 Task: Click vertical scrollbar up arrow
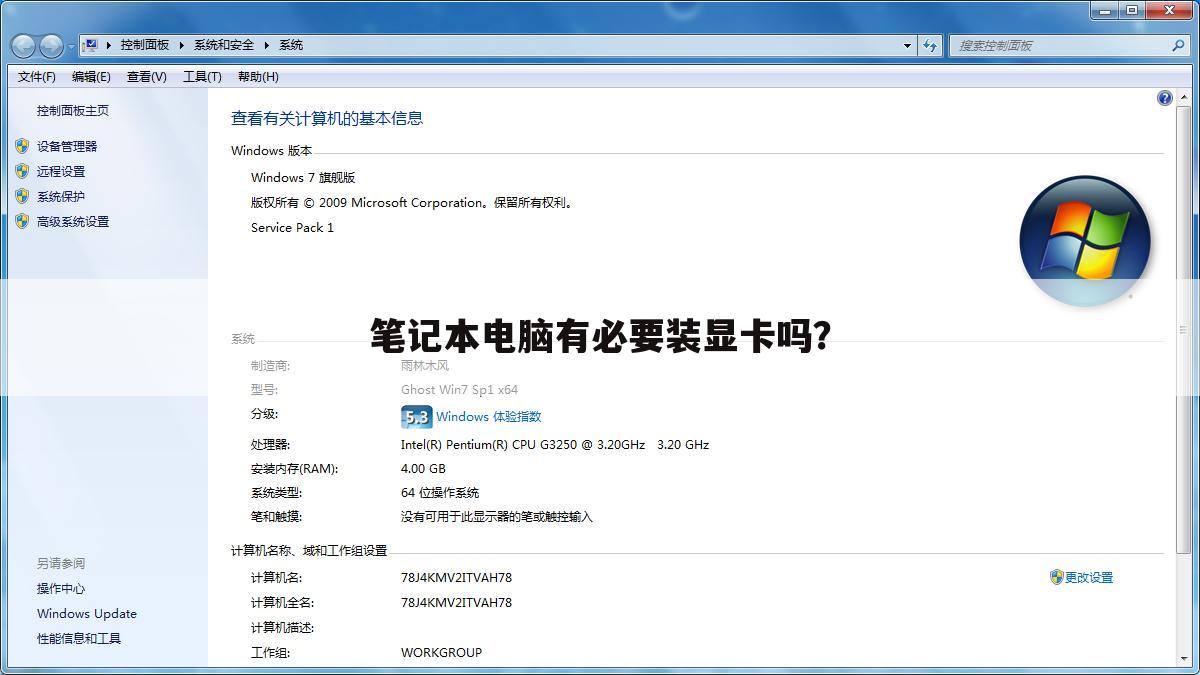[1184, 98]
